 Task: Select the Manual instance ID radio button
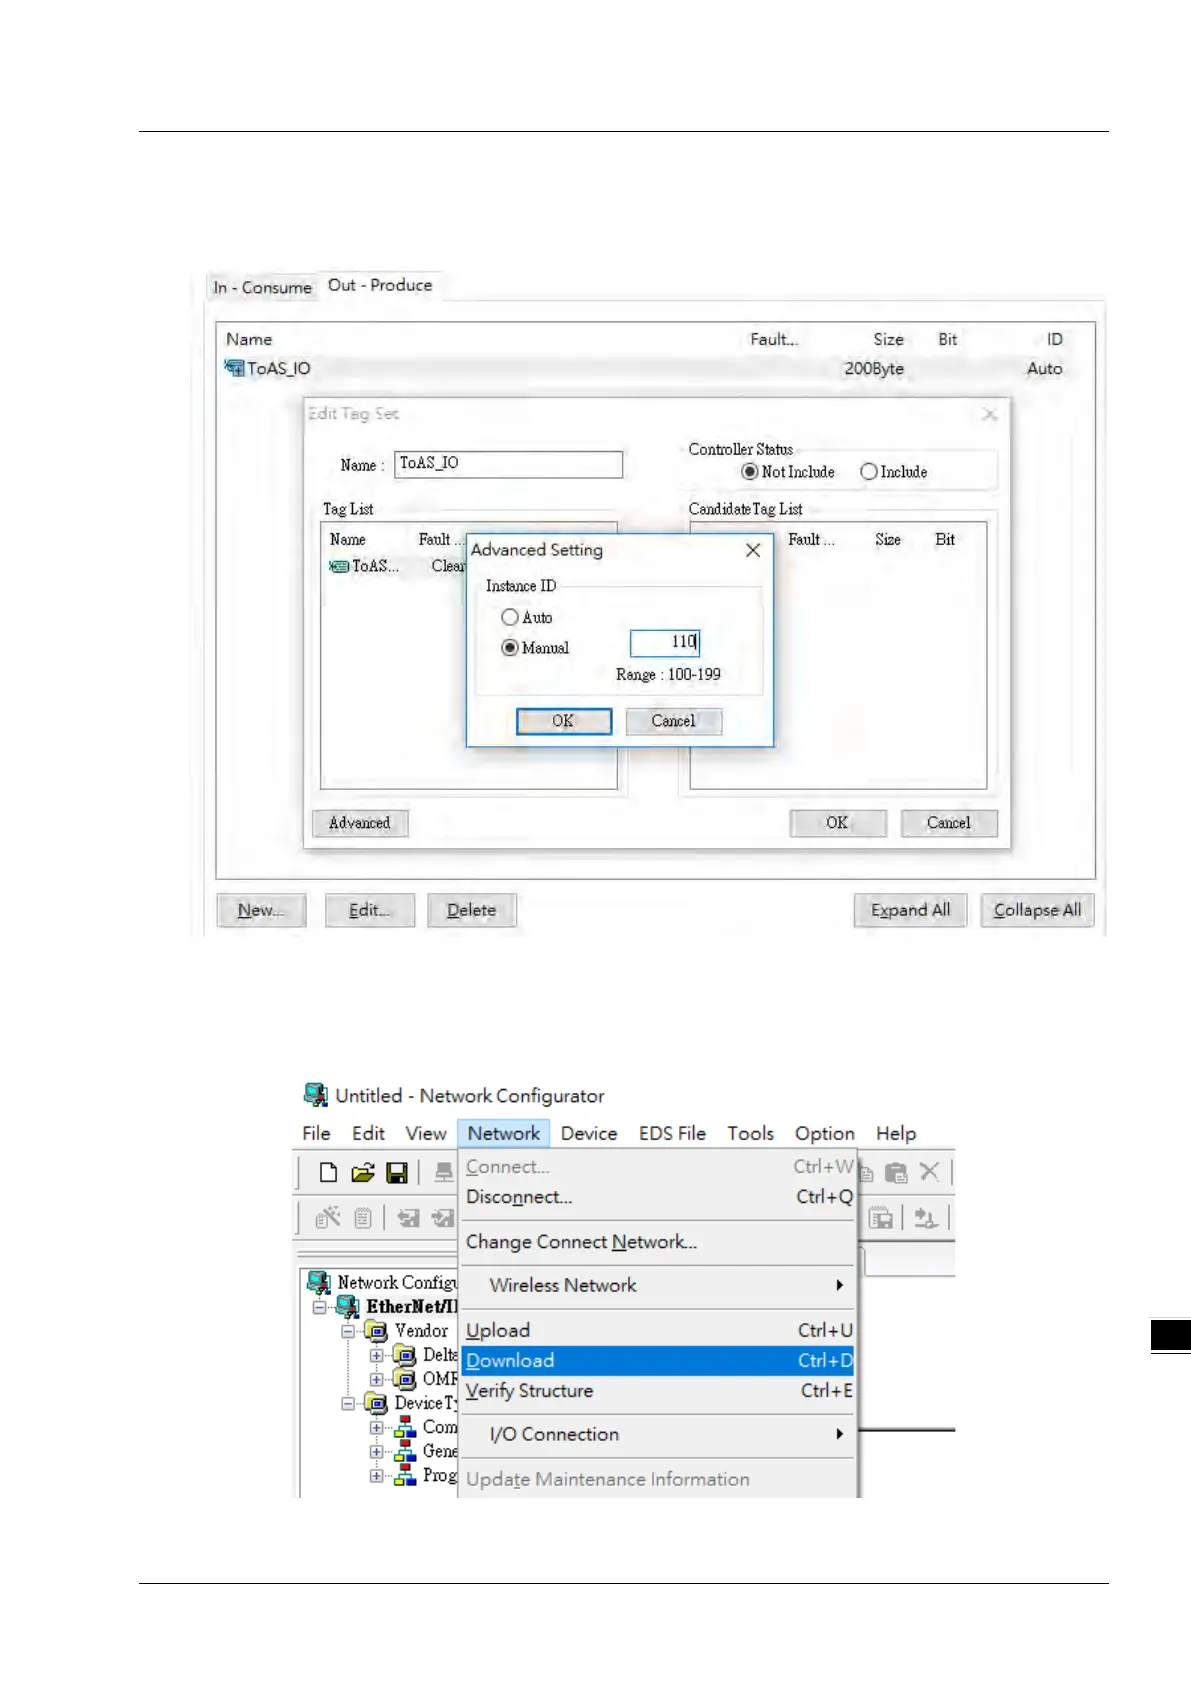pos(510,647)
